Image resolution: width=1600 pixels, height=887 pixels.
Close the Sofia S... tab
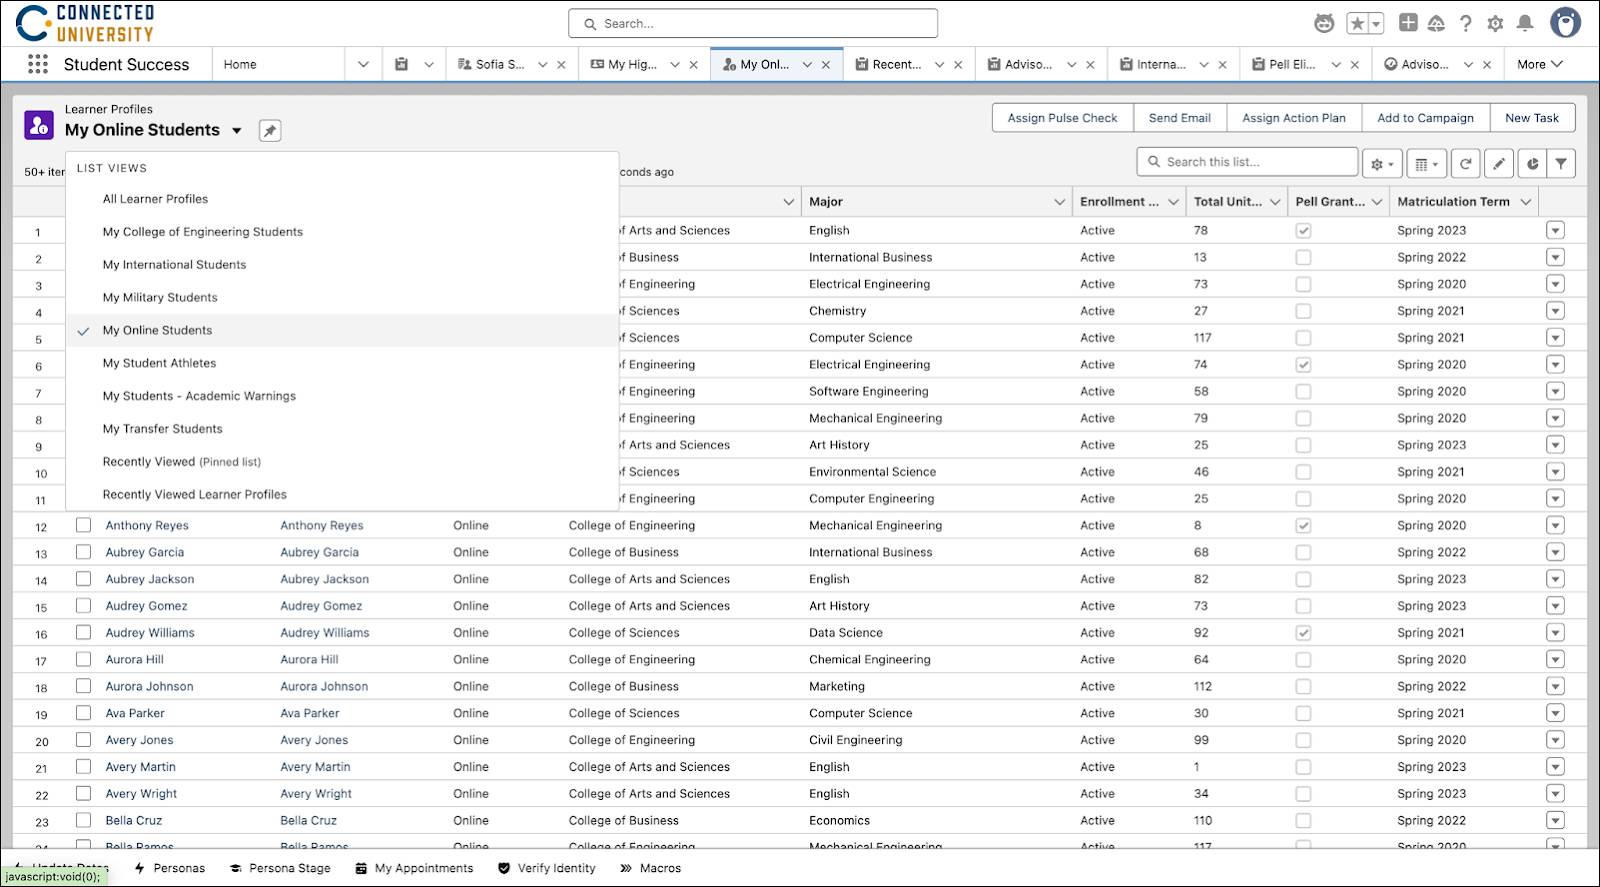click(x=561, y=65)
